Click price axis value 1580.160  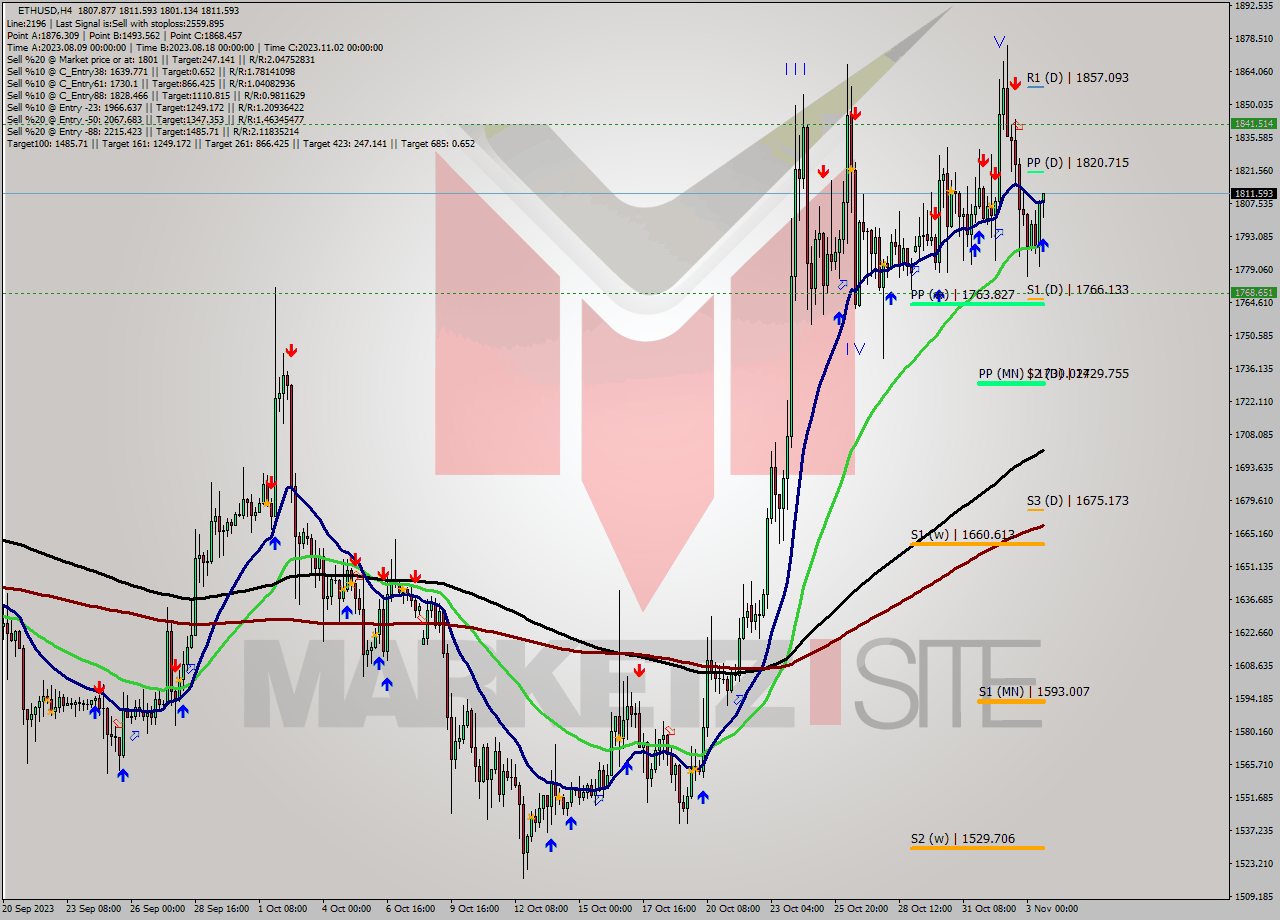click(x=1253, y=732)
